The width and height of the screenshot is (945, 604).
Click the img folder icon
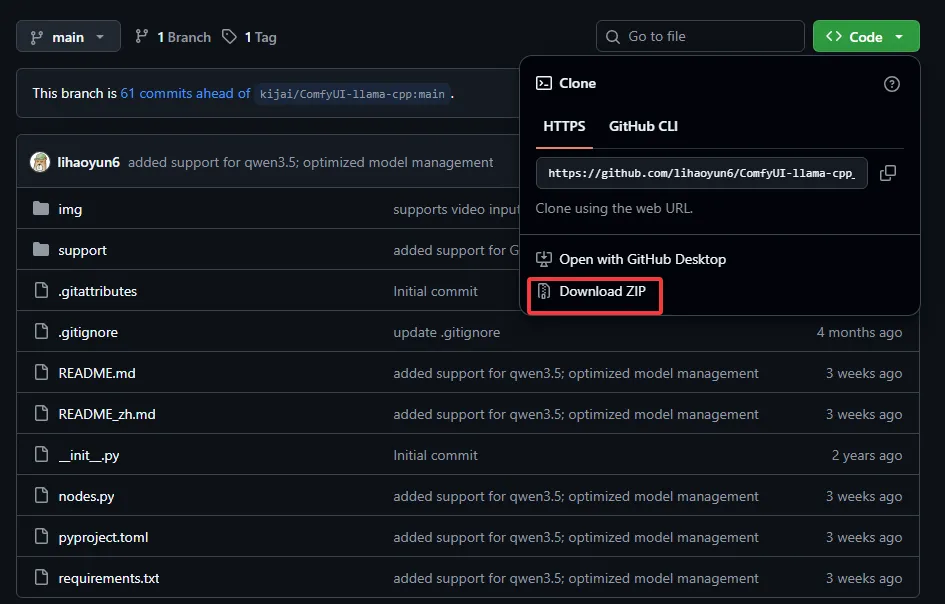(x=41, y=209)
